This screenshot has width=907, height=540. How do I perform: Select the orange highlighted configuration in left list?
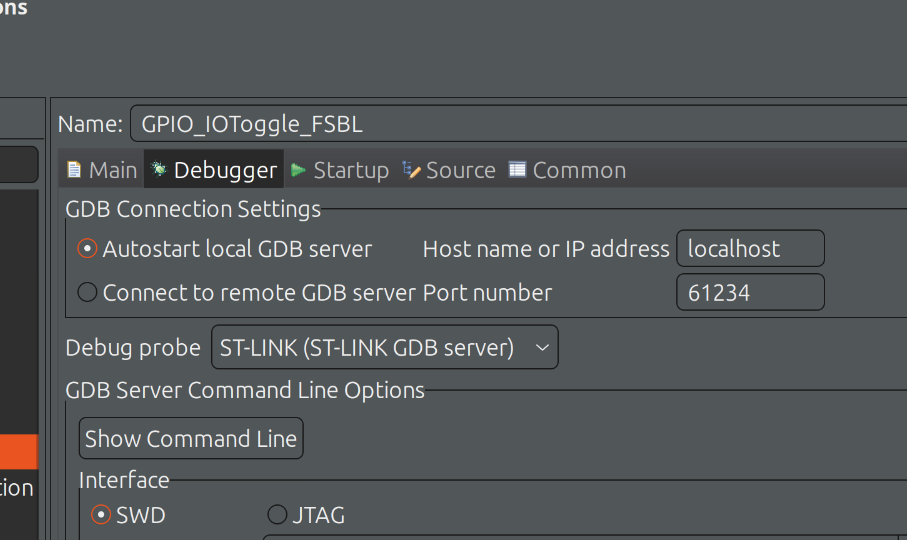(x=18, y=451)
